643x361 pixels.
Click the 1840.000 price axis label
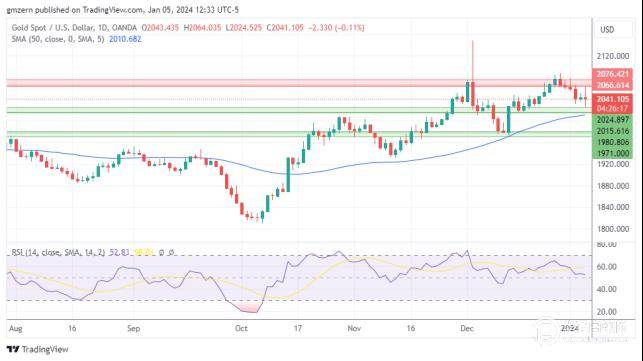point(613,208)
